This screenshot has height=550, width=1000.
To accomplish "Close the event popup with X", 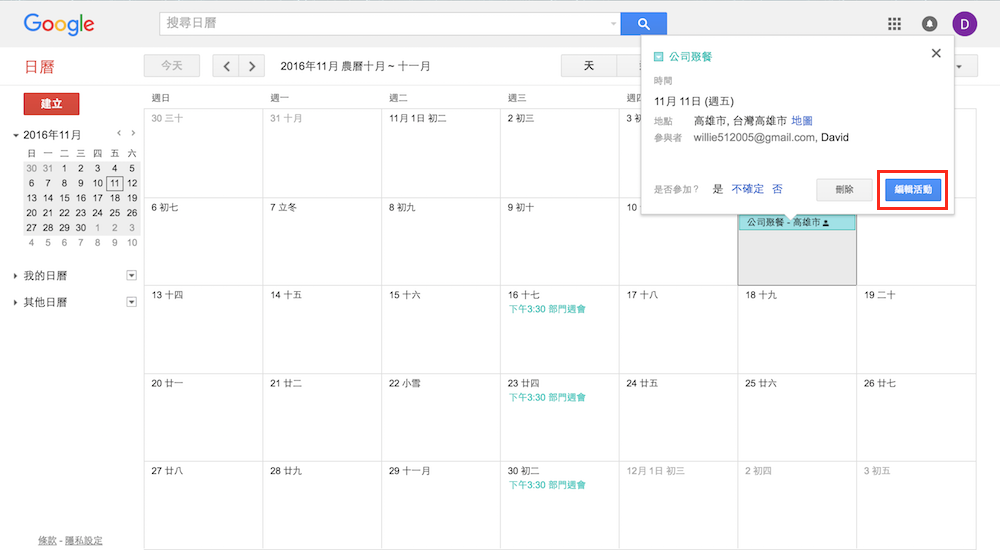I will pos(936,54).
